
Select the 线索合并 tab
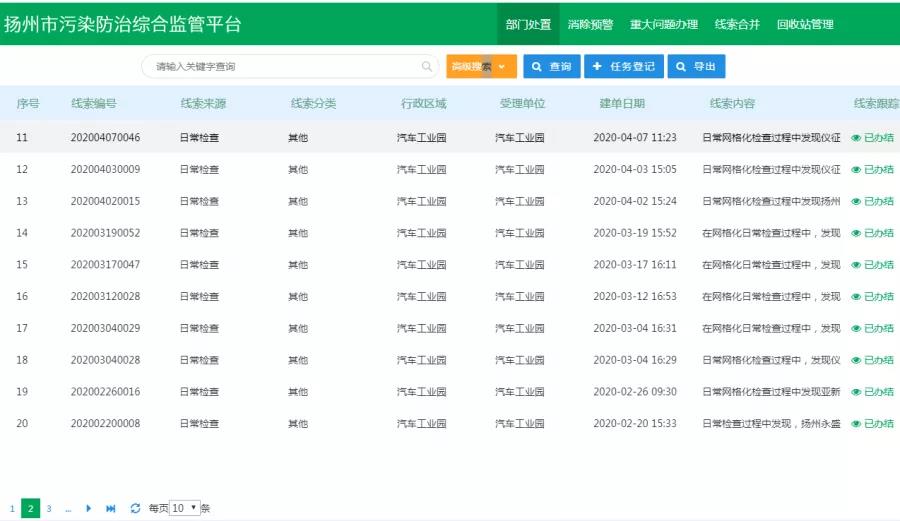tap(737, 24)
